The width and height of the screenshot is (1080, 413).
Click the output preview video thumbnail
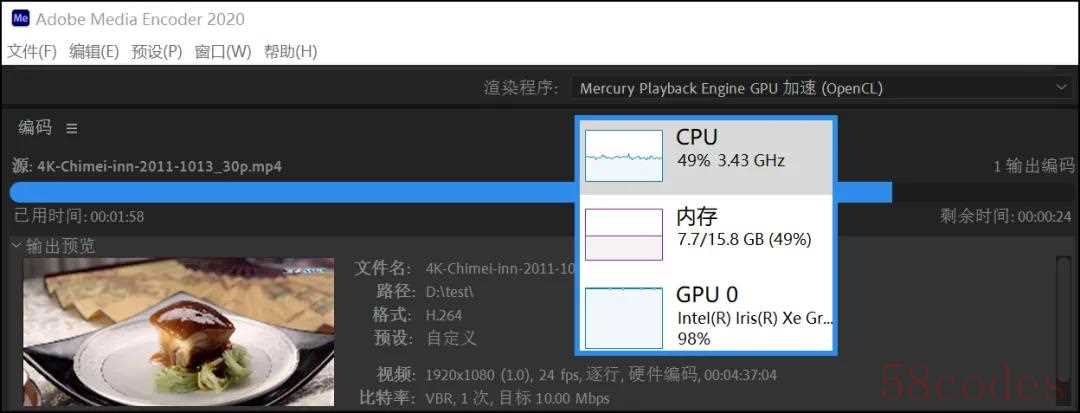[x=178, y=330]
